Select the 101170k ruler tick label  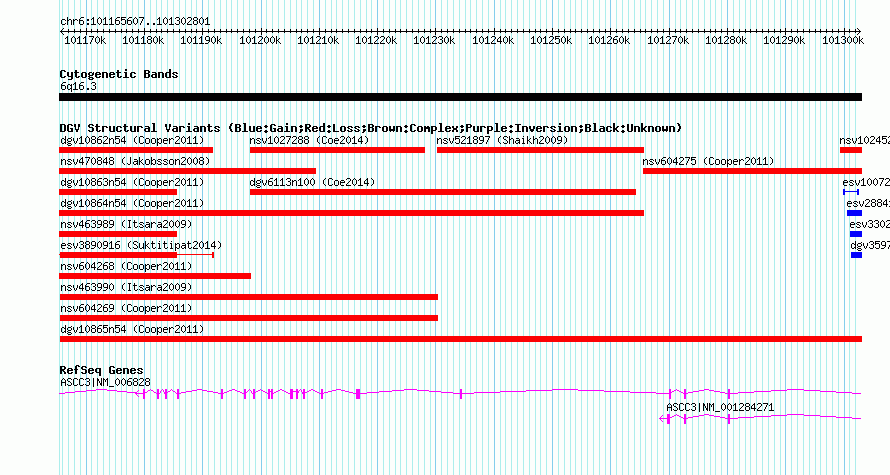pyautogui.click(x=85, y=40)
